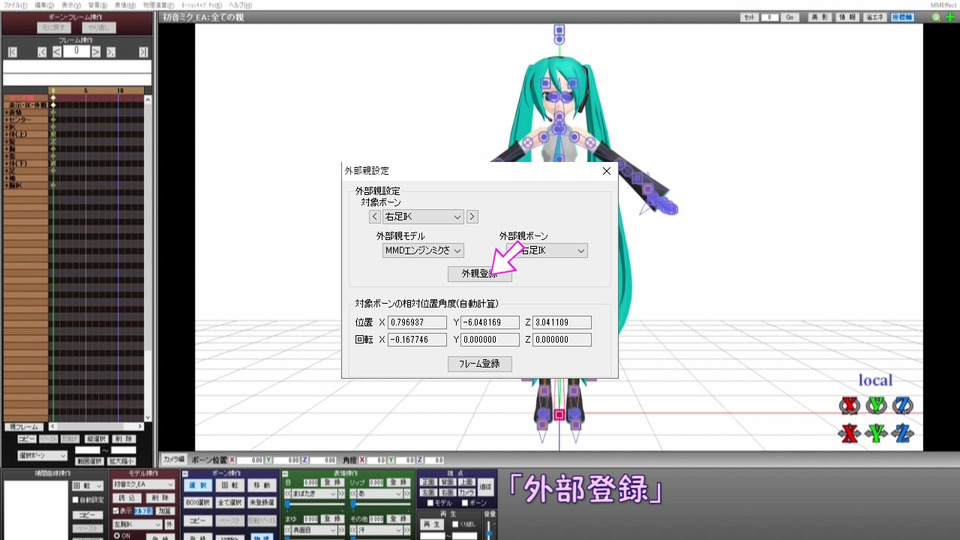Open the 背景 menu
The image size is (960, 540).
(97, 4)
